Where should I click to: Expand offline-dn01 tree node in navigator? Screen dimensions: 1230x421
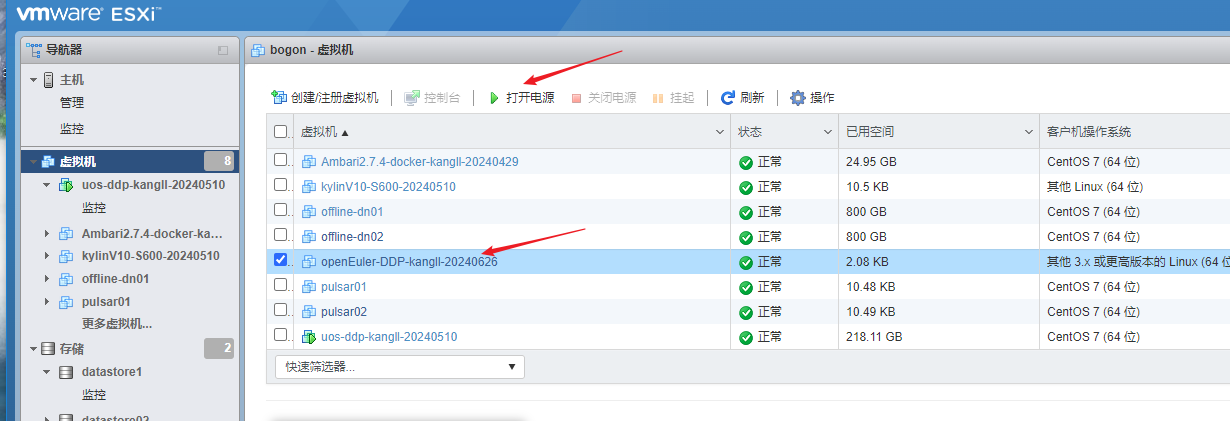pyautogui.click(x=47, y=279)
